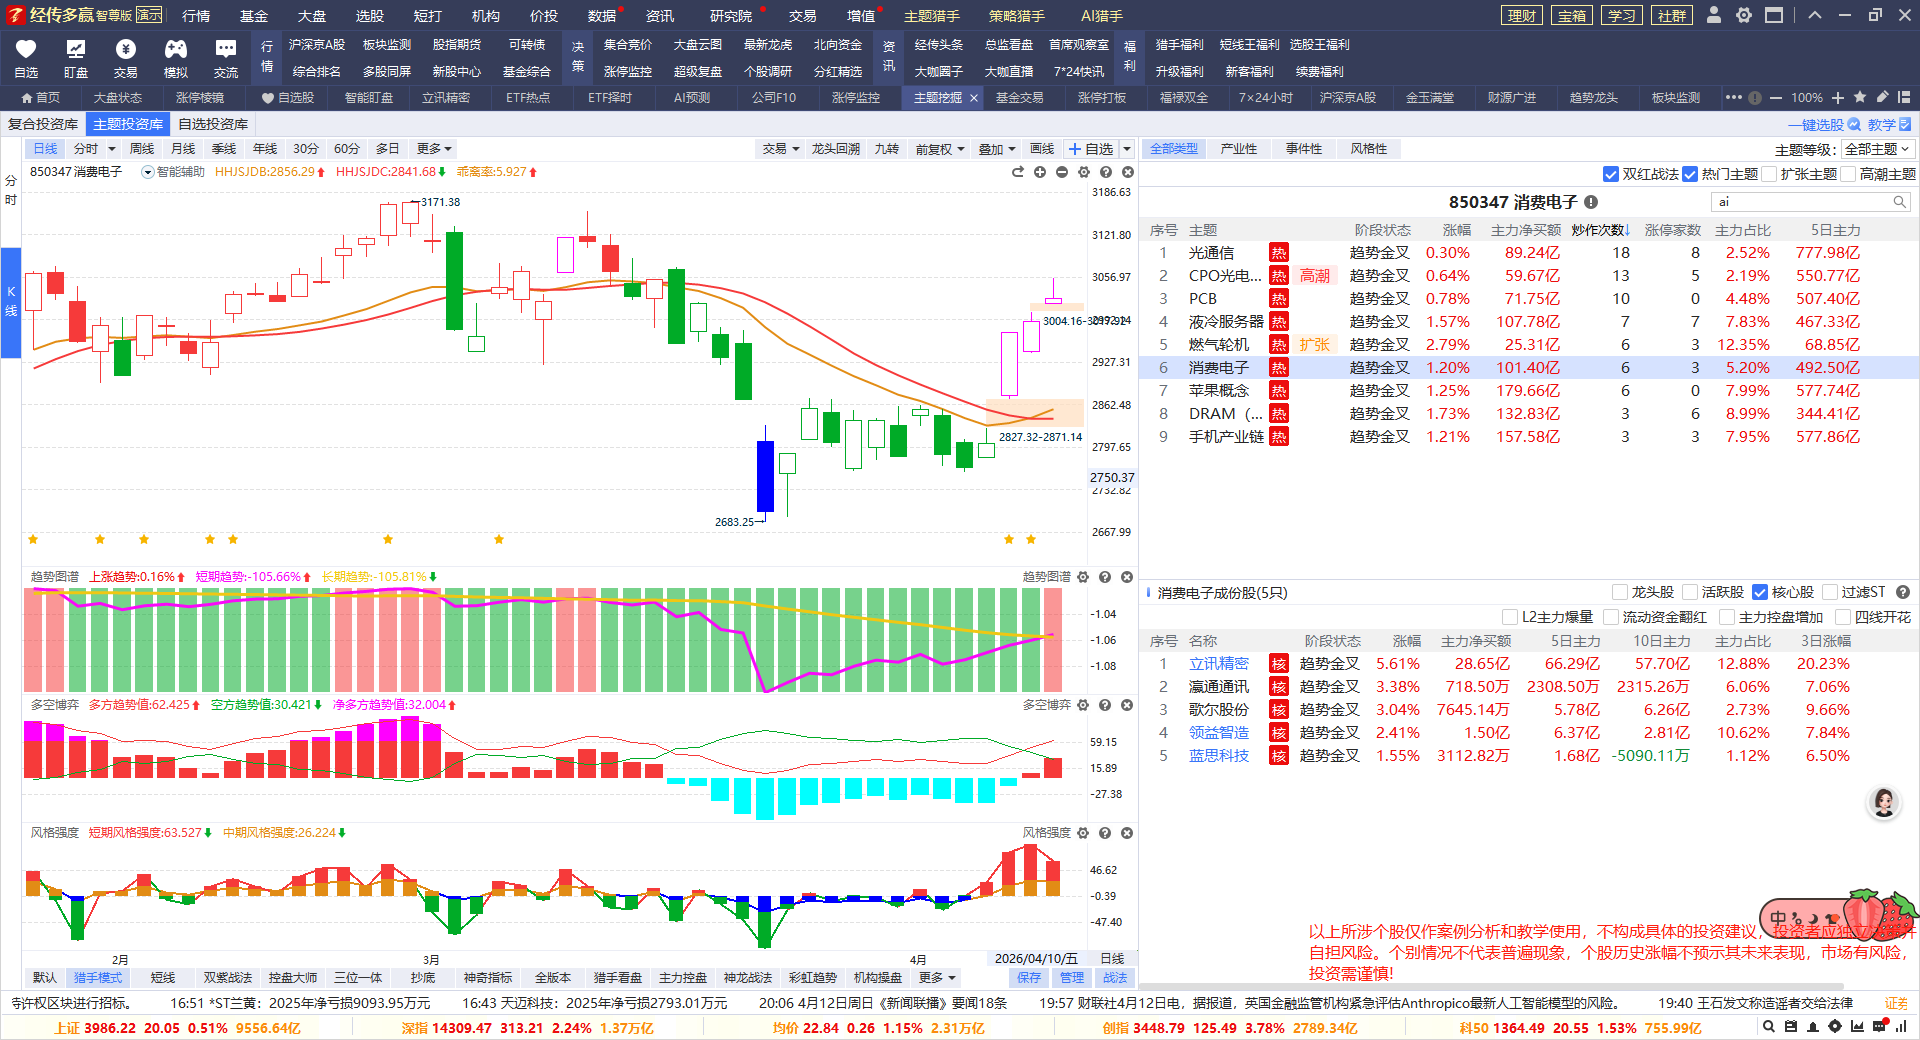The width and height of the screenshot is (1920, 1040).
Task: Click the search magnifier in theme filter box
Action: 1899,202
